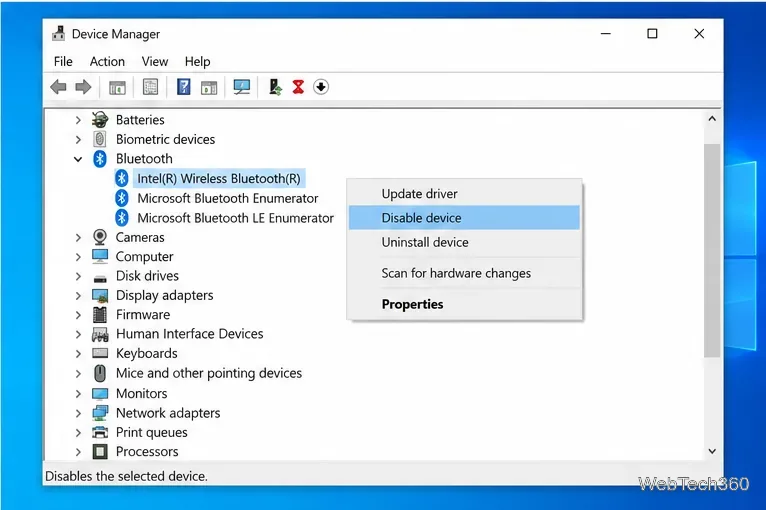Select Microsoft Bluetooth LE Enumerator row

point(235,218)
